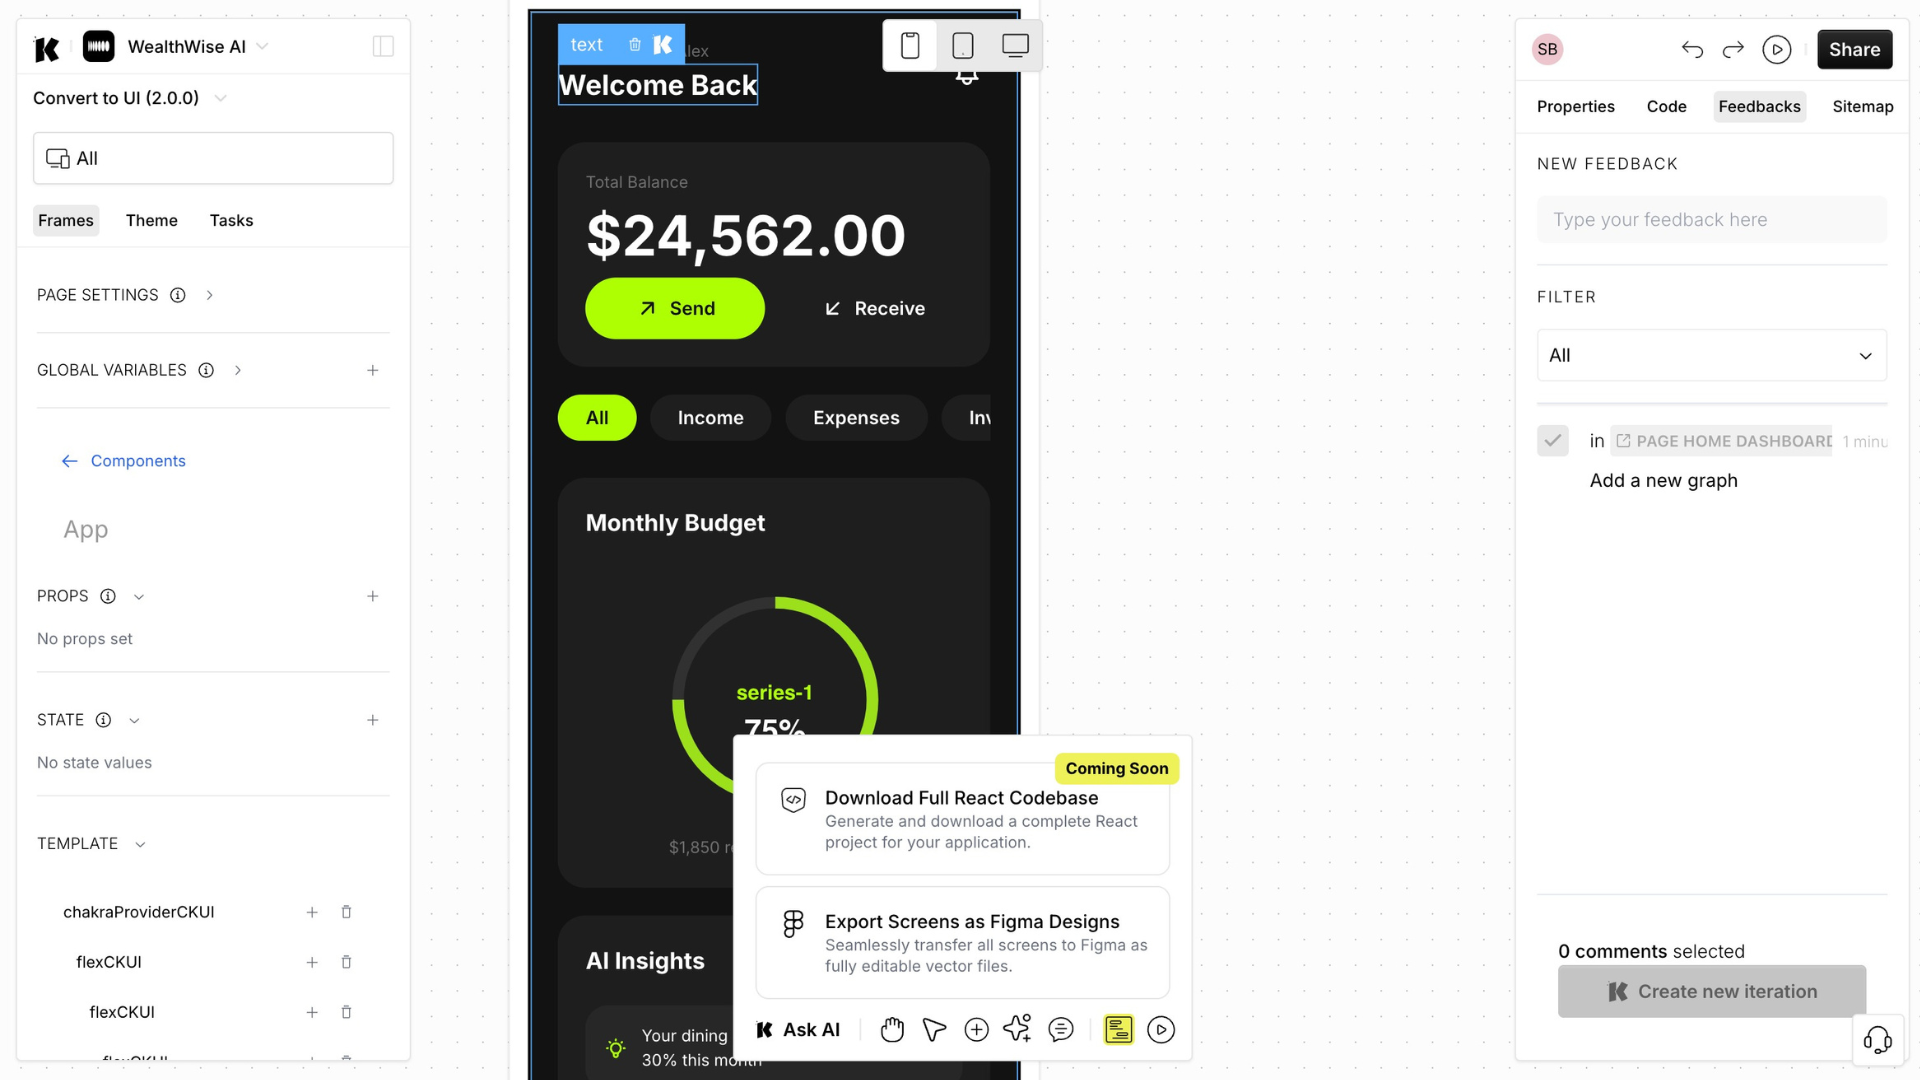Viewport: 1920px width, 1080px height.
Task: Enable the Components panel toggle
Action: coord(382,46)
